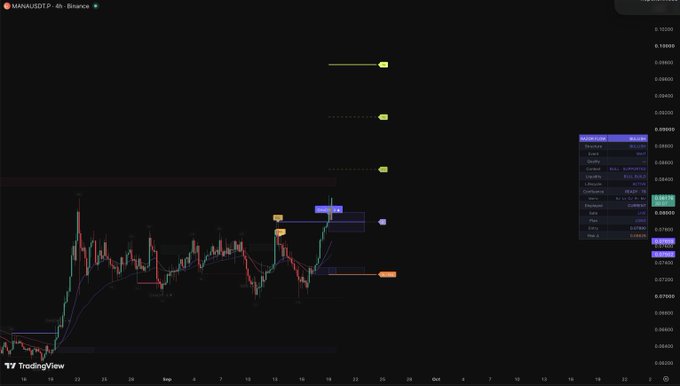Select the middle dotted-line yellow target tag

point(383,117)
